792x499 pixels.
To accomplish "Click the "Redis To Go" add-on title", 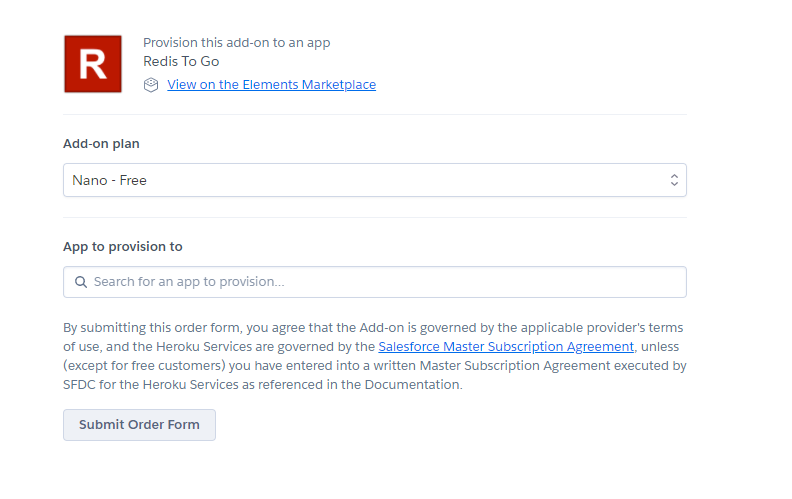I will tap(181, 61).
